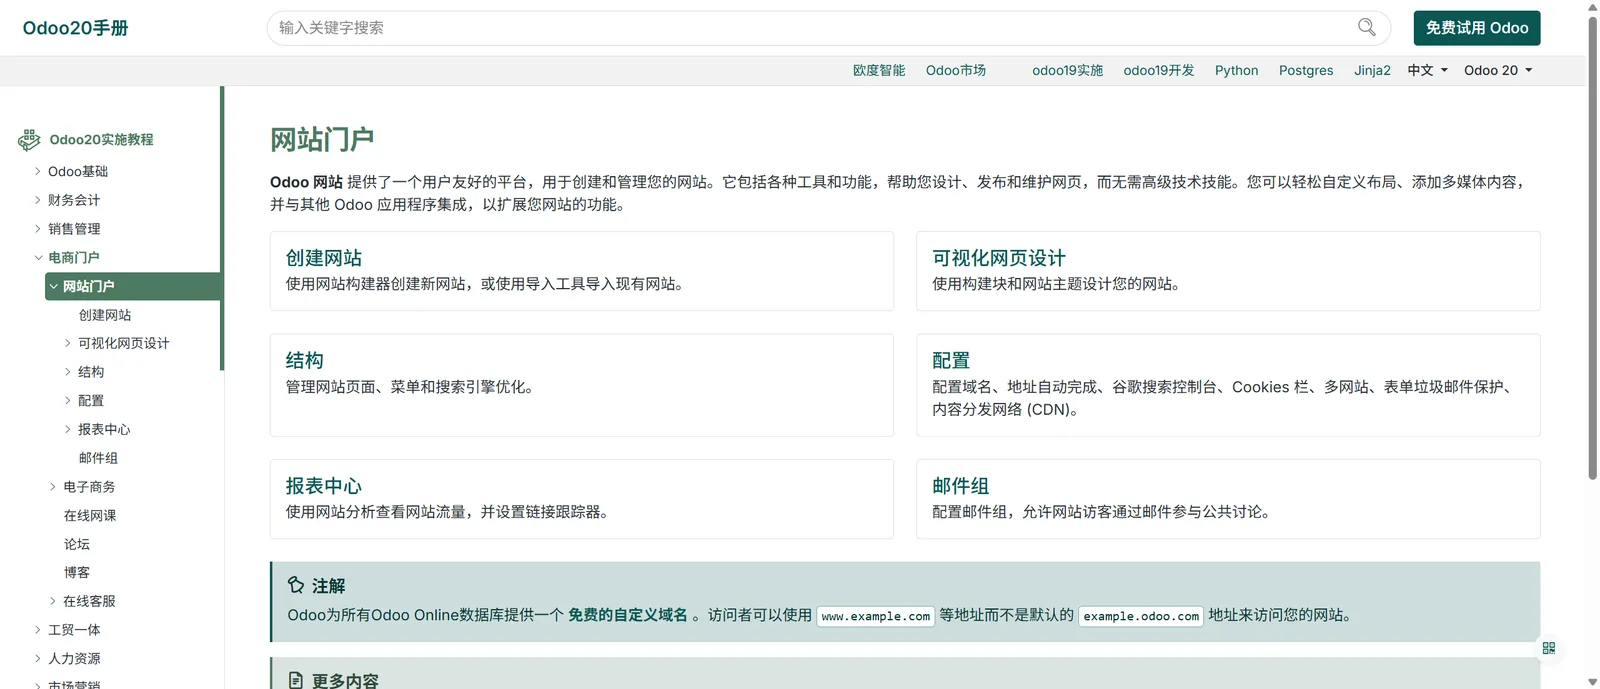Screen dimensions: 1600x689
Task: Click the Odoo20手册 site title
Action: click(x=76, y=28)
